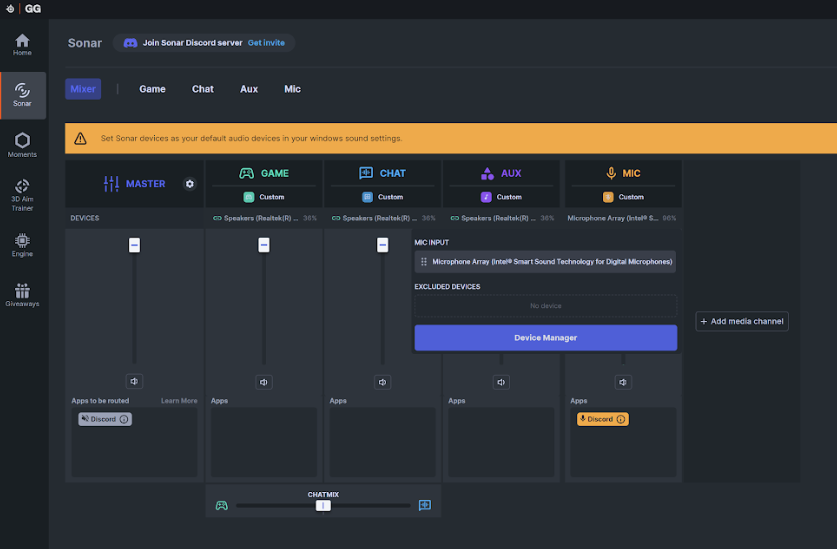
Task: Click the 'Set Sonar devices as your default' message
Action: (x=251, y=138)
